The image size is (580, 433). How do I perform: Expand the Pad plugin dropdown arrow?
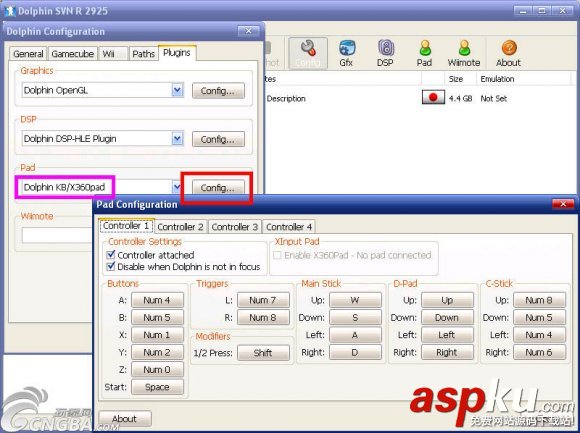(x=176, y=187)
